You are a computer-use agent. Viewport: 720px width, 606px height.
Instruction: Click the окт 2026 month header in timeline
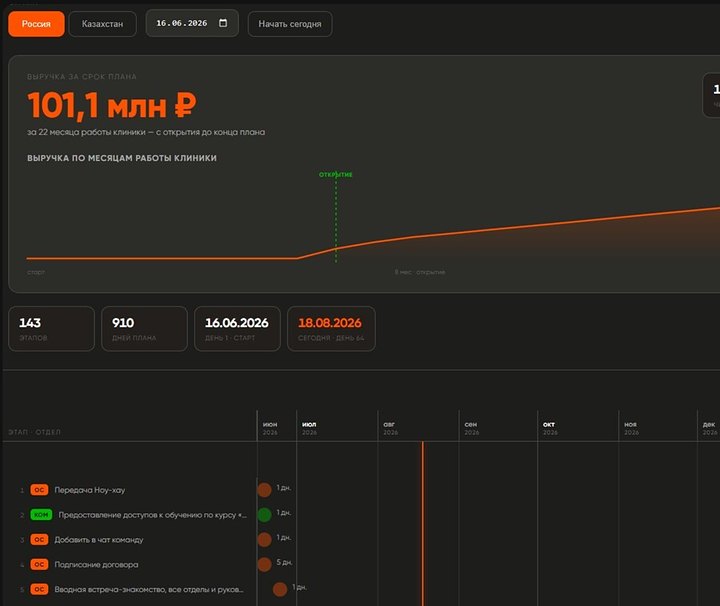point(550,428)
